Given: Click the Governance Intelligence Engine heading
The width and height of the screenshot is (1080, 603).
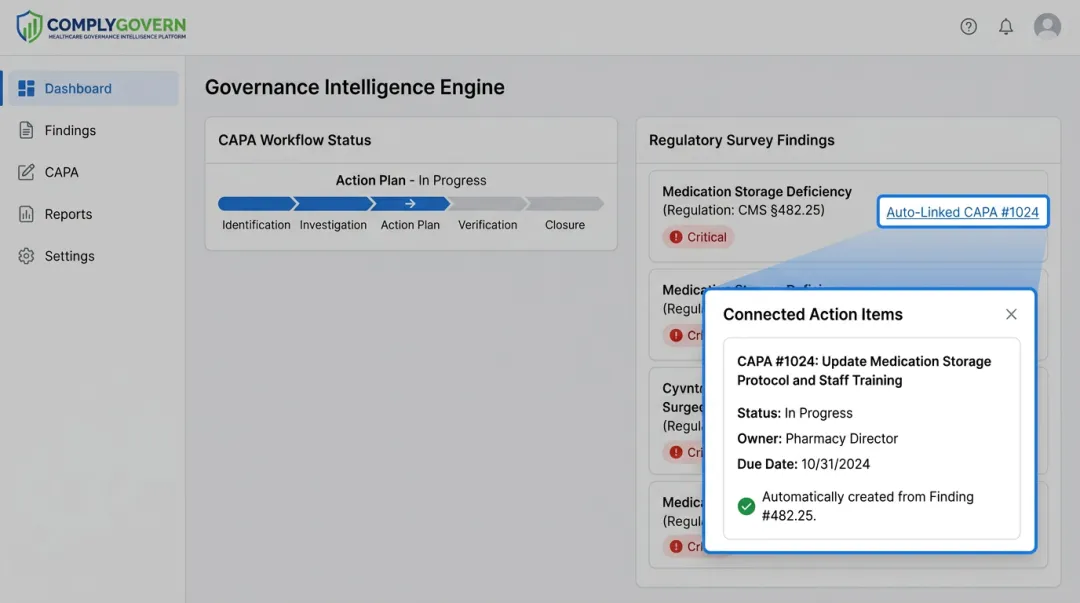Looking at the screenshot, I should pyautogui.click(x=355, y=88).
